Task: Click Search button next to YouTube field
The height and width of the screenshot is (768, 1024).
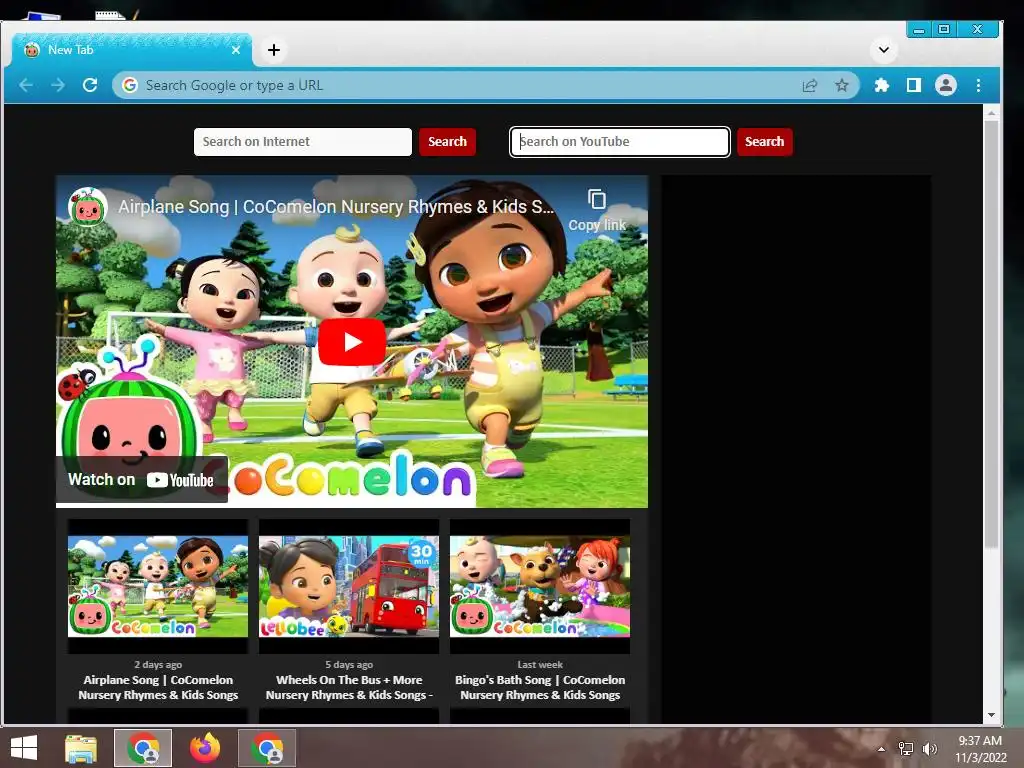Action: [x=765, y=142]
